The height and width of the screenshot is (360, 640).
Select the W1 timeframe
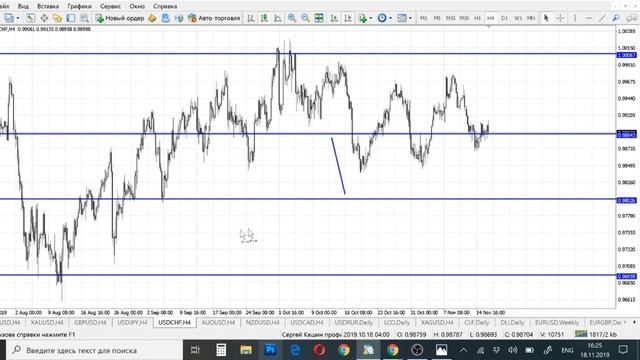518,18
